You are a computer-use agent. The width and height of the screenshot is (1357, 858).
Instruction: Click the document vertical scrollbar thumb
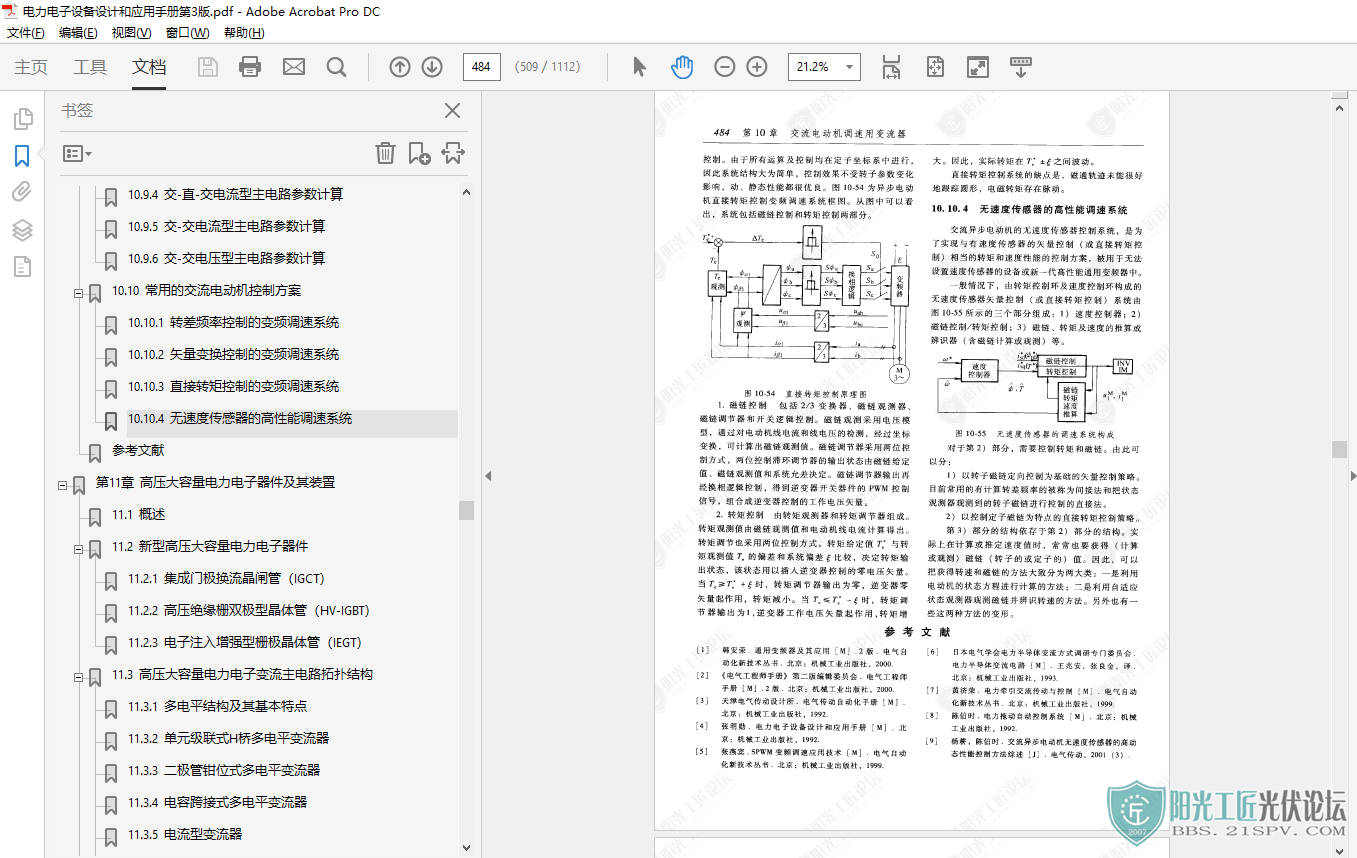[x=1339, y=450]
